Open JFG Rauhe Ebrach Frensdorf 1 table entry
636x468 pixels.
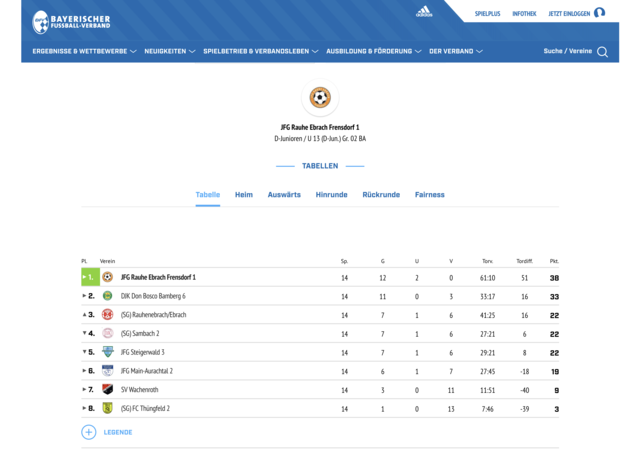click(x=158, y=277)
